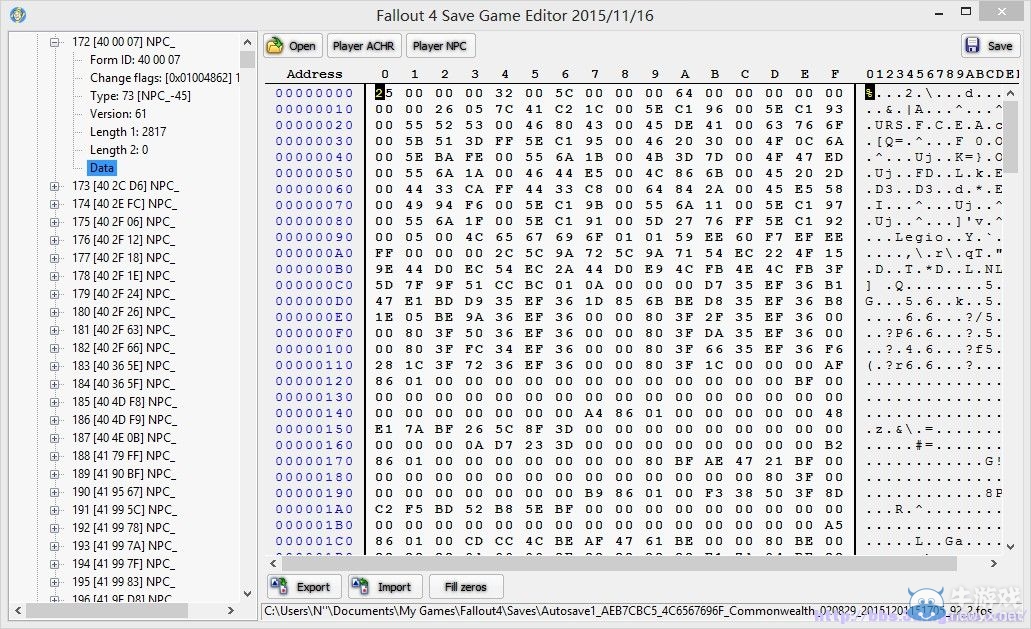Click the tree panel vertical scrollbar thumb
Screen dimensions: 1031x629
tap(247, 60)
